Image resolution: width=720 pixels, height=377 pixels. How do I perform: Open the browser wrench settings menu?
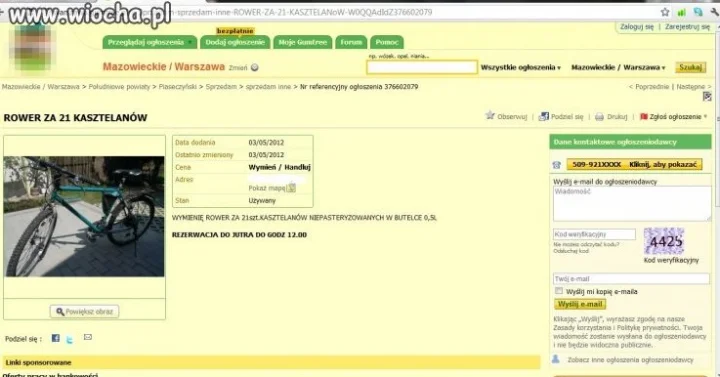click(x=714, y=12)
